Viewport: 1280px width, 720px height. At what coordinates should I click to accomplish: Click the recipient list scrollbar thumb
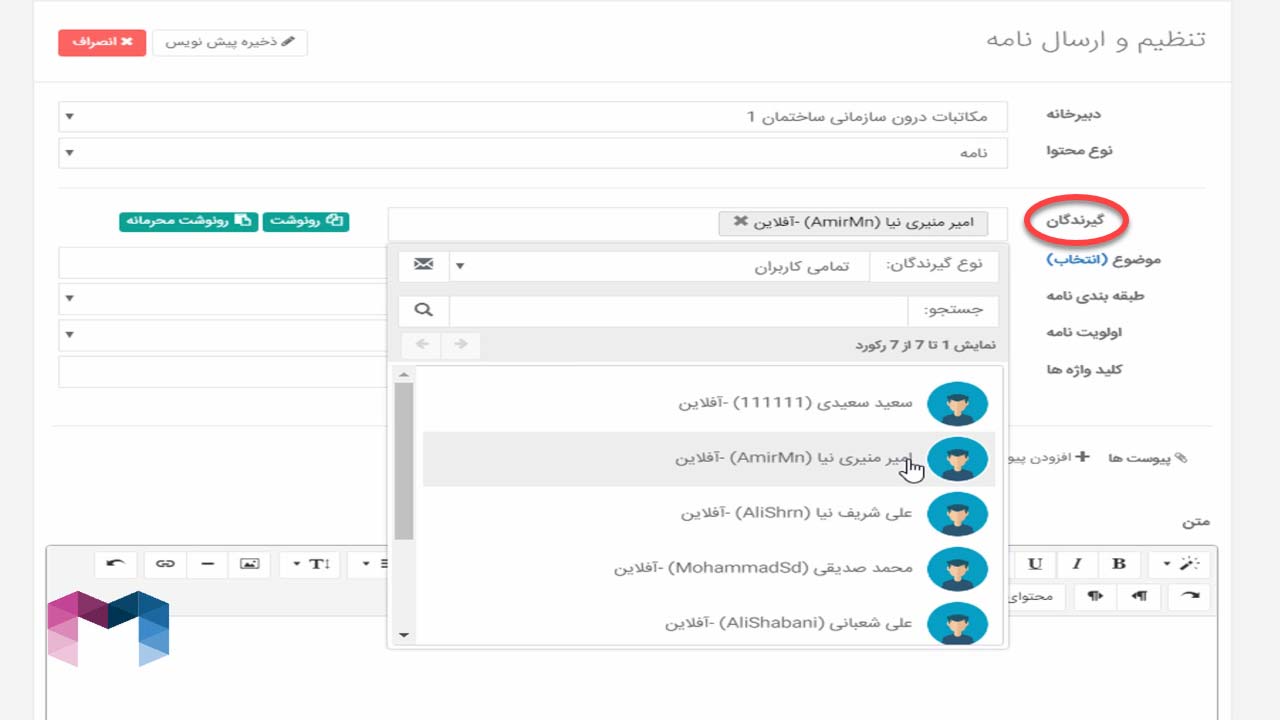404,461
